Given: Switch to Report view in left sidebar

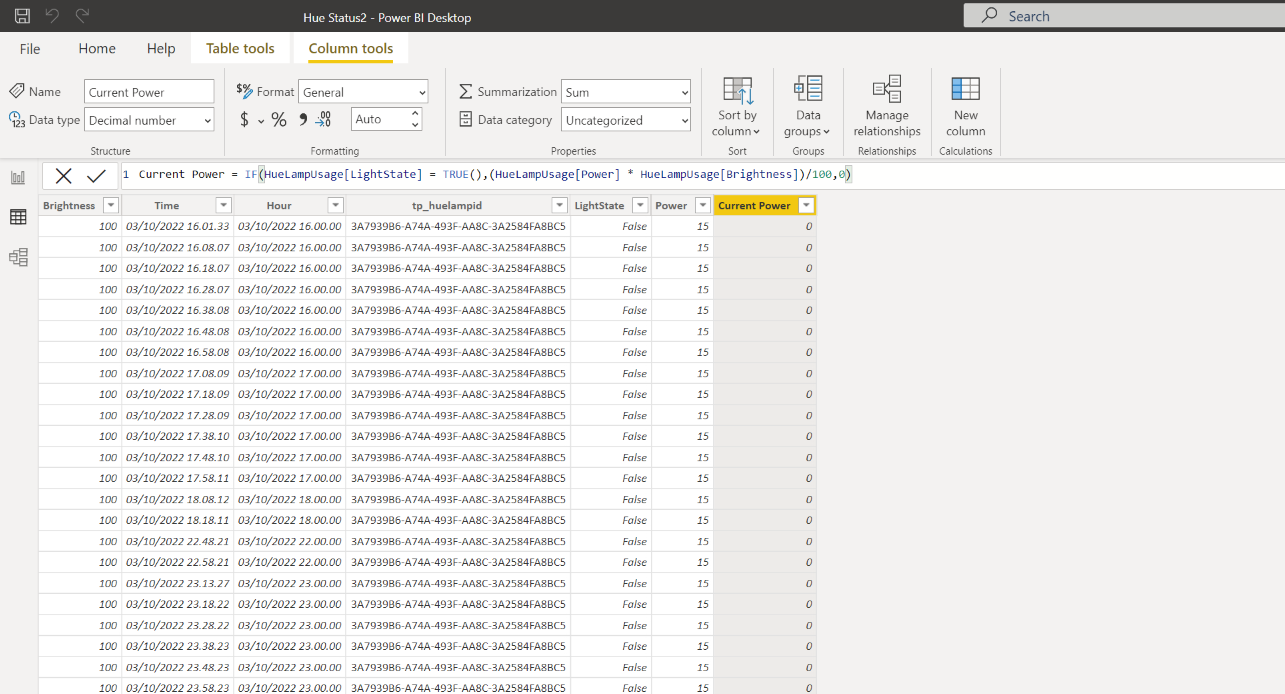Looking at the screenshot, I should pos(18,177).
